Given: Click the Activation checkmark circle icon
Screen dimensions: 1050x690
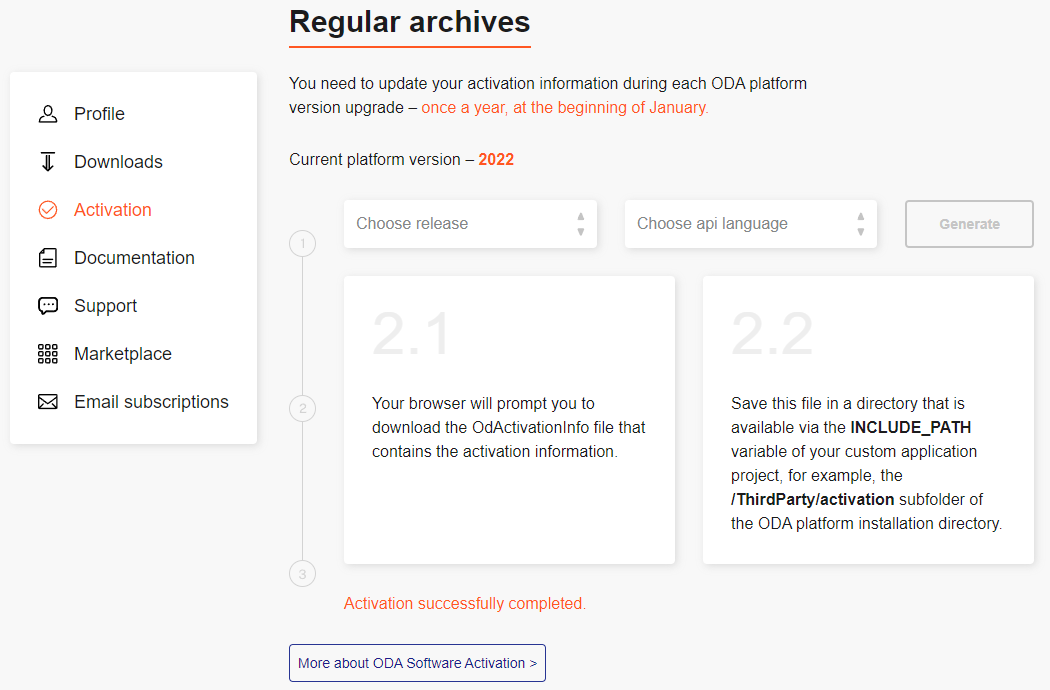Looking at the screenshot, I should 48,210.
